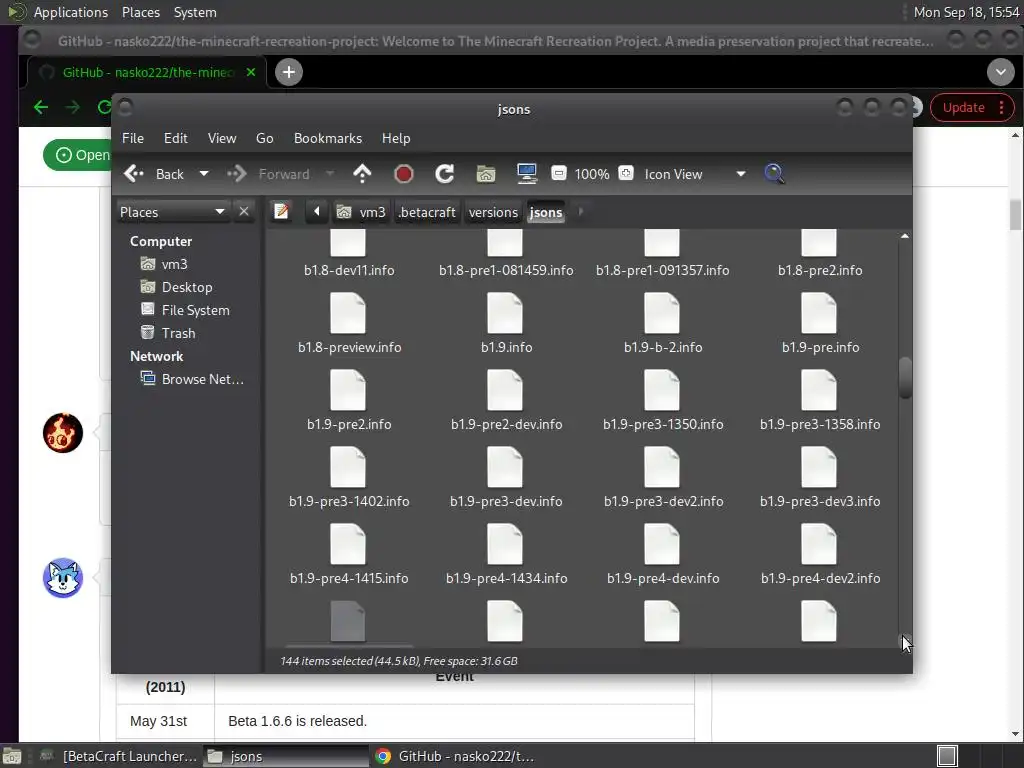
Task: Switch to GitHub Chrome taskbar item
Action: 455,756
